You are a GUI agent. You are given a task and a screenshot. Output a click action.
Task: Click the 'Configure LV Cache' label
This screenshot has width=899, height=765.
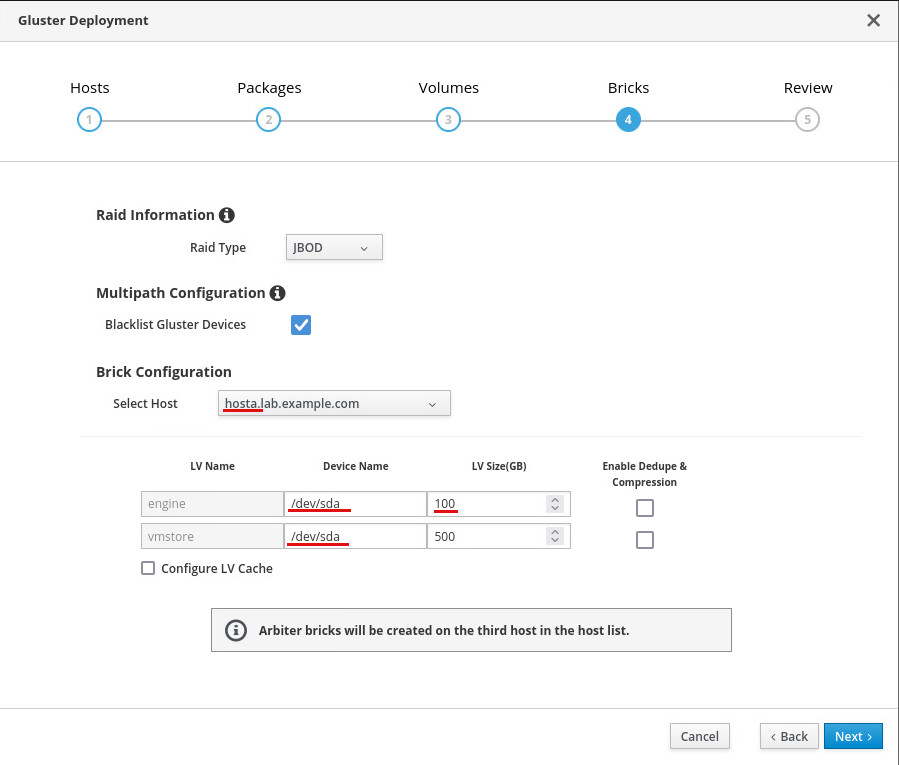(217, 569)
